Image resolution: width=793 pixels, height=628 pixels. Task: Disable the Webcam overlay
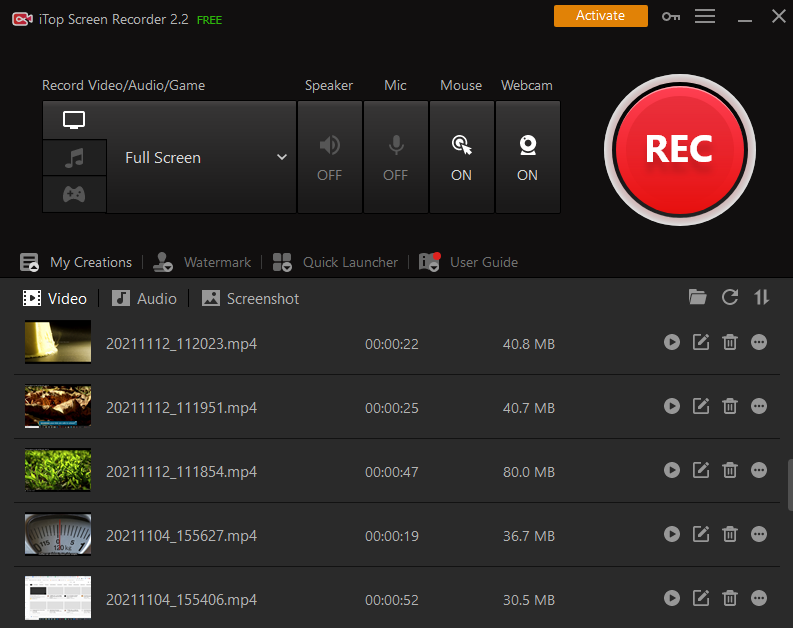click(527, 157)
